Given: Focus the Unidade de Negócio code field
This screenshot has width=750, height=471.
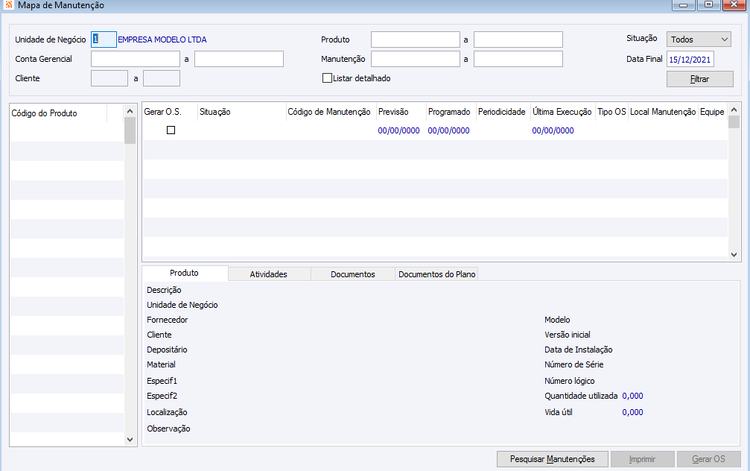Looking at the screenshot, I should click(x=103, y=39).
